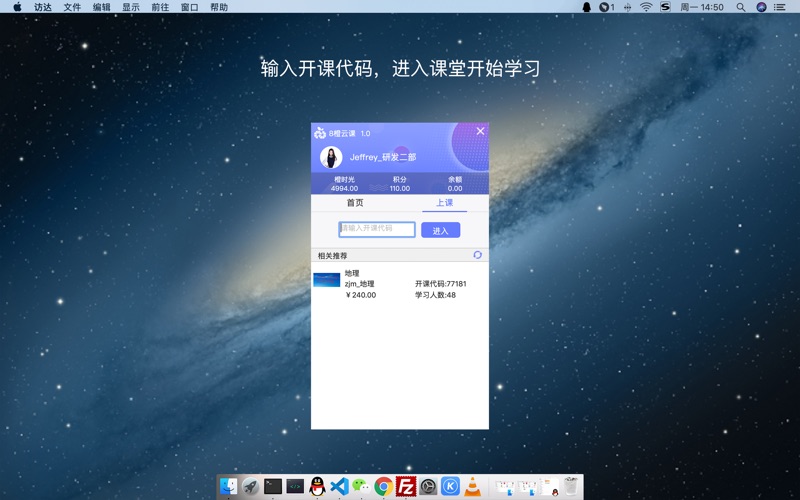Screen dimensions: 800x500
Task: Open WeChat from the Dock
Action: (361, 486)
